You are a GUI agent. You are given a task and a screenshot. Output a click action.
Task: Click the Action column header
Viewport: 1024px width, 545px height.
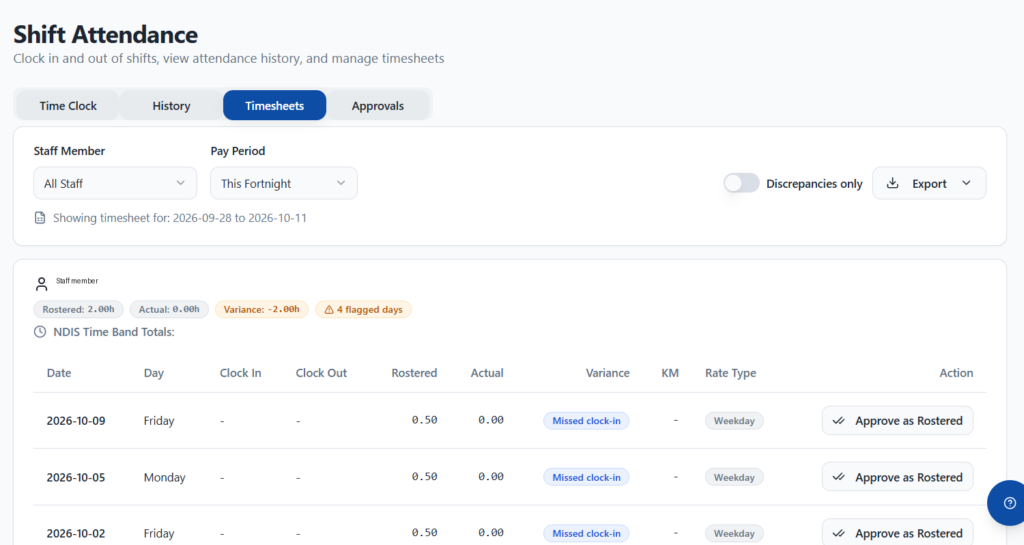pos(956,373)
